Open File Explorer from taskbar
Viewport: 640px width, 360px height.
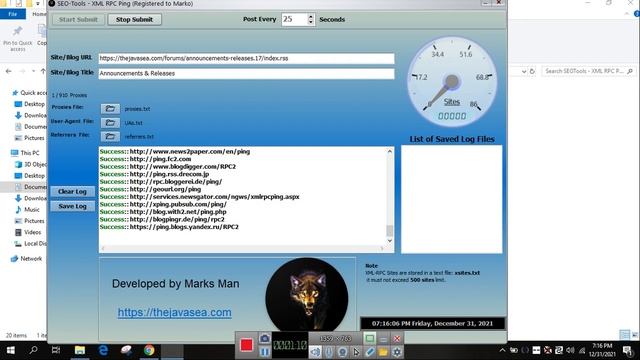[80, 350]
